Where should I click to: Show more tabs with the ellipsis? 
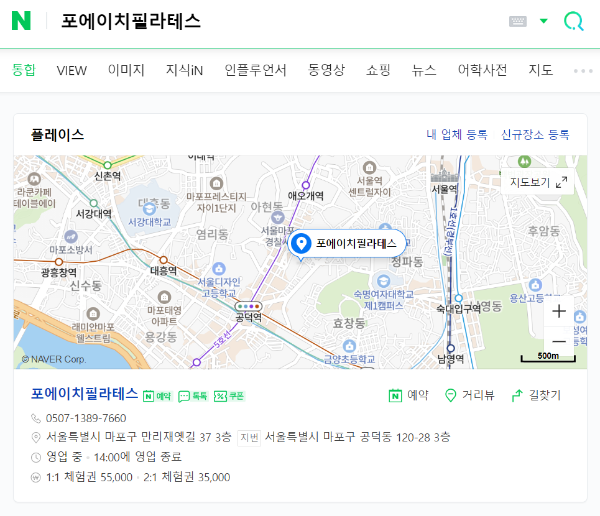point(583,71)
